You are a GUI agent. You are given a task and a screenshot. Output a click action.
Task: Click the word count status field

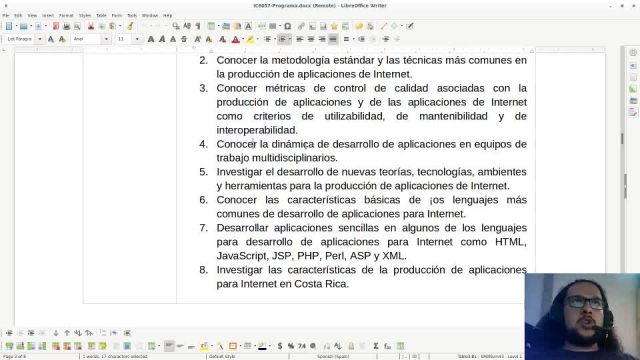(x=115, y=357)
